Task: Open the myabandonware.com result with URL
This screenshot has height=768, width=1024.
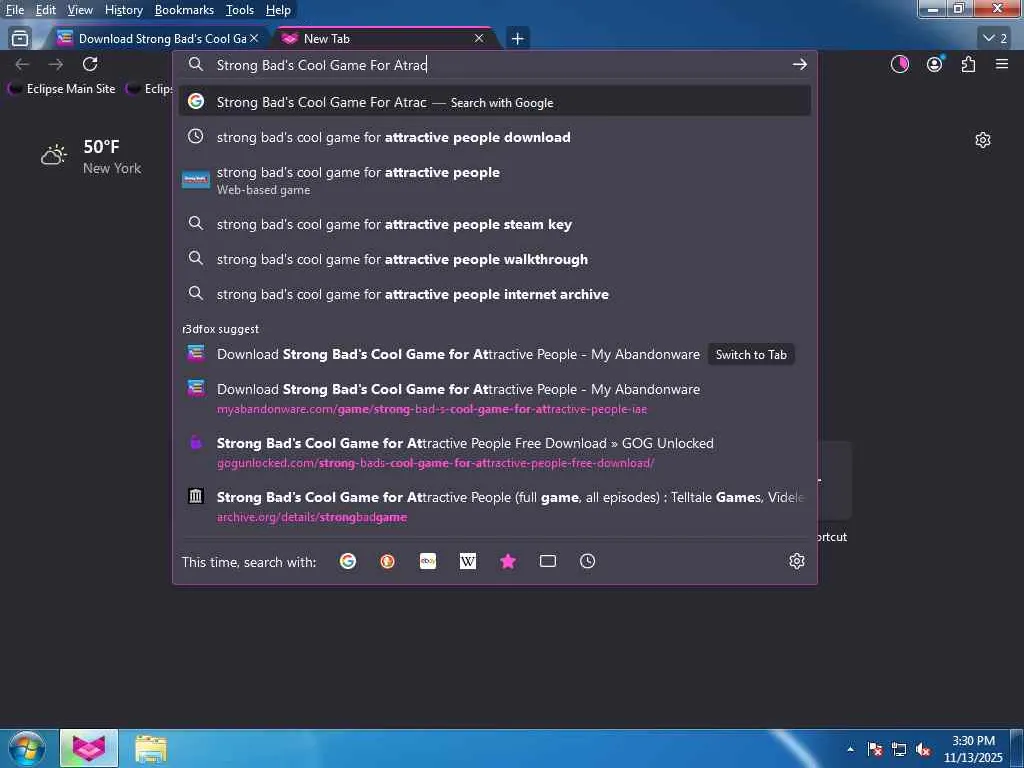Action: click(x=494, y=398)
